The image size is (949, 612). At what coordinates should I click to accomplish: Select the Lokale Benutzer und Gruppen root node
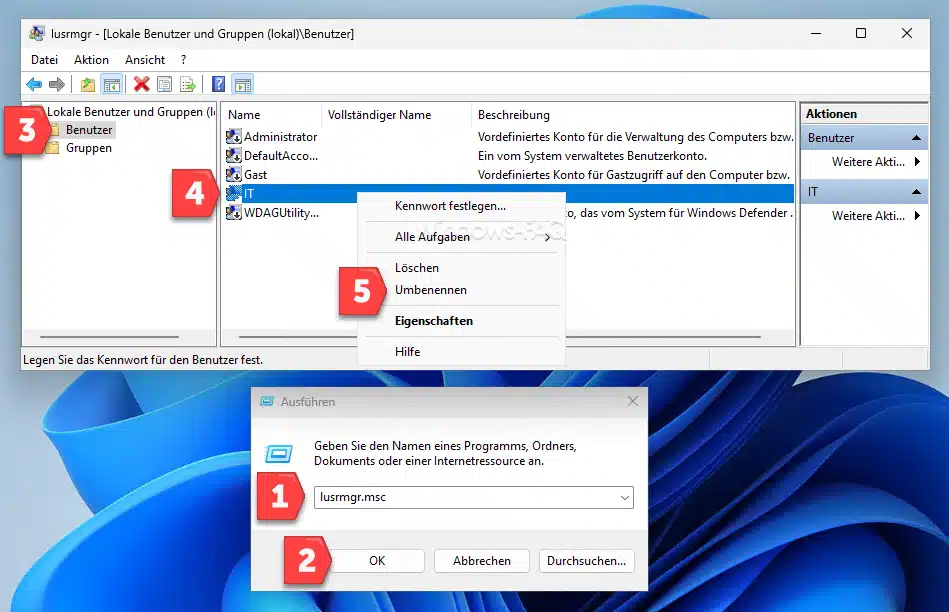coord(130,111)
